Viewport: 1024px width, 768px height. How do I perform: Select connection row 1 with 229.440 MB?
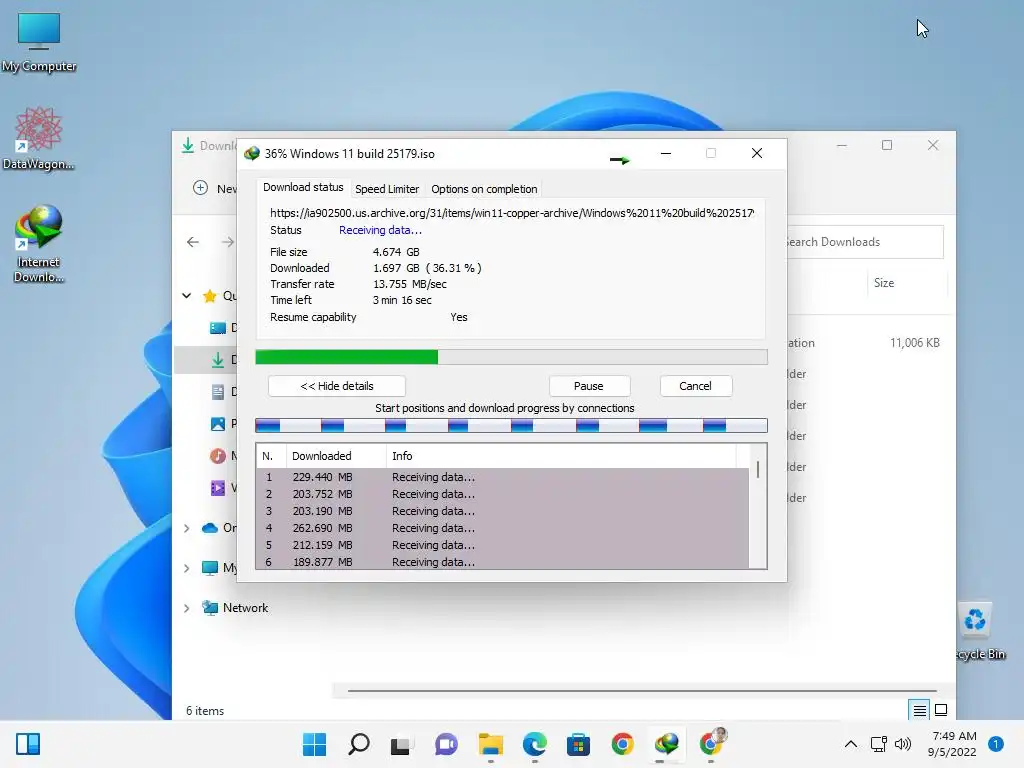tap(502, 477)
